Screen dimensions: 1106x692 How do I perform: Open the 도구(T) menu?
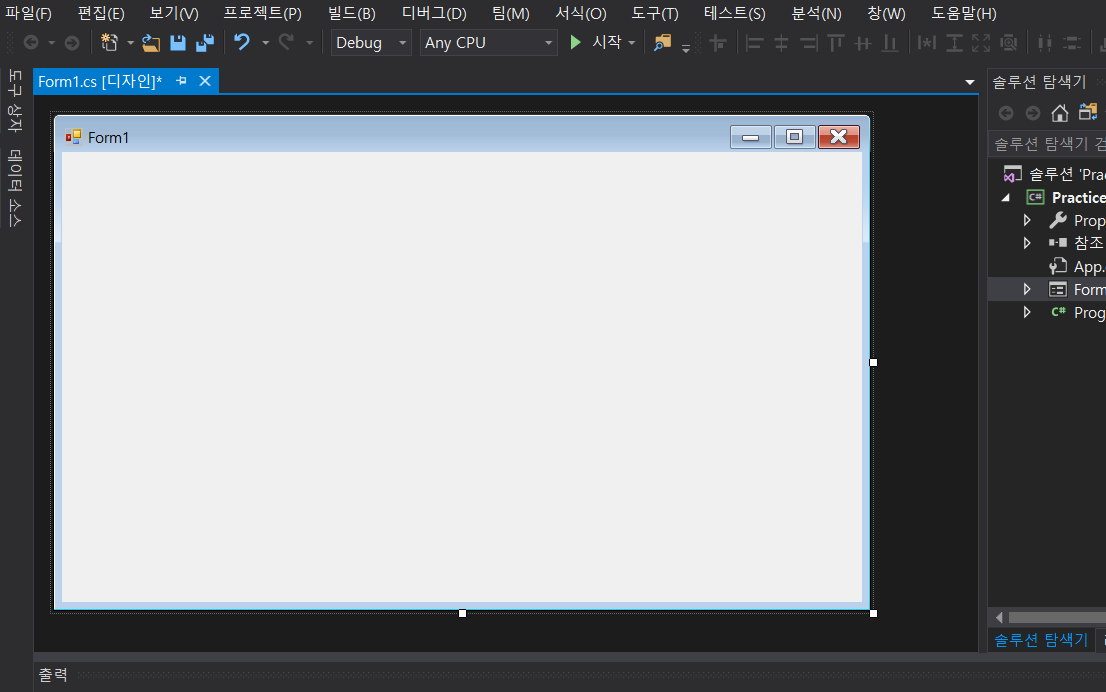655,13
